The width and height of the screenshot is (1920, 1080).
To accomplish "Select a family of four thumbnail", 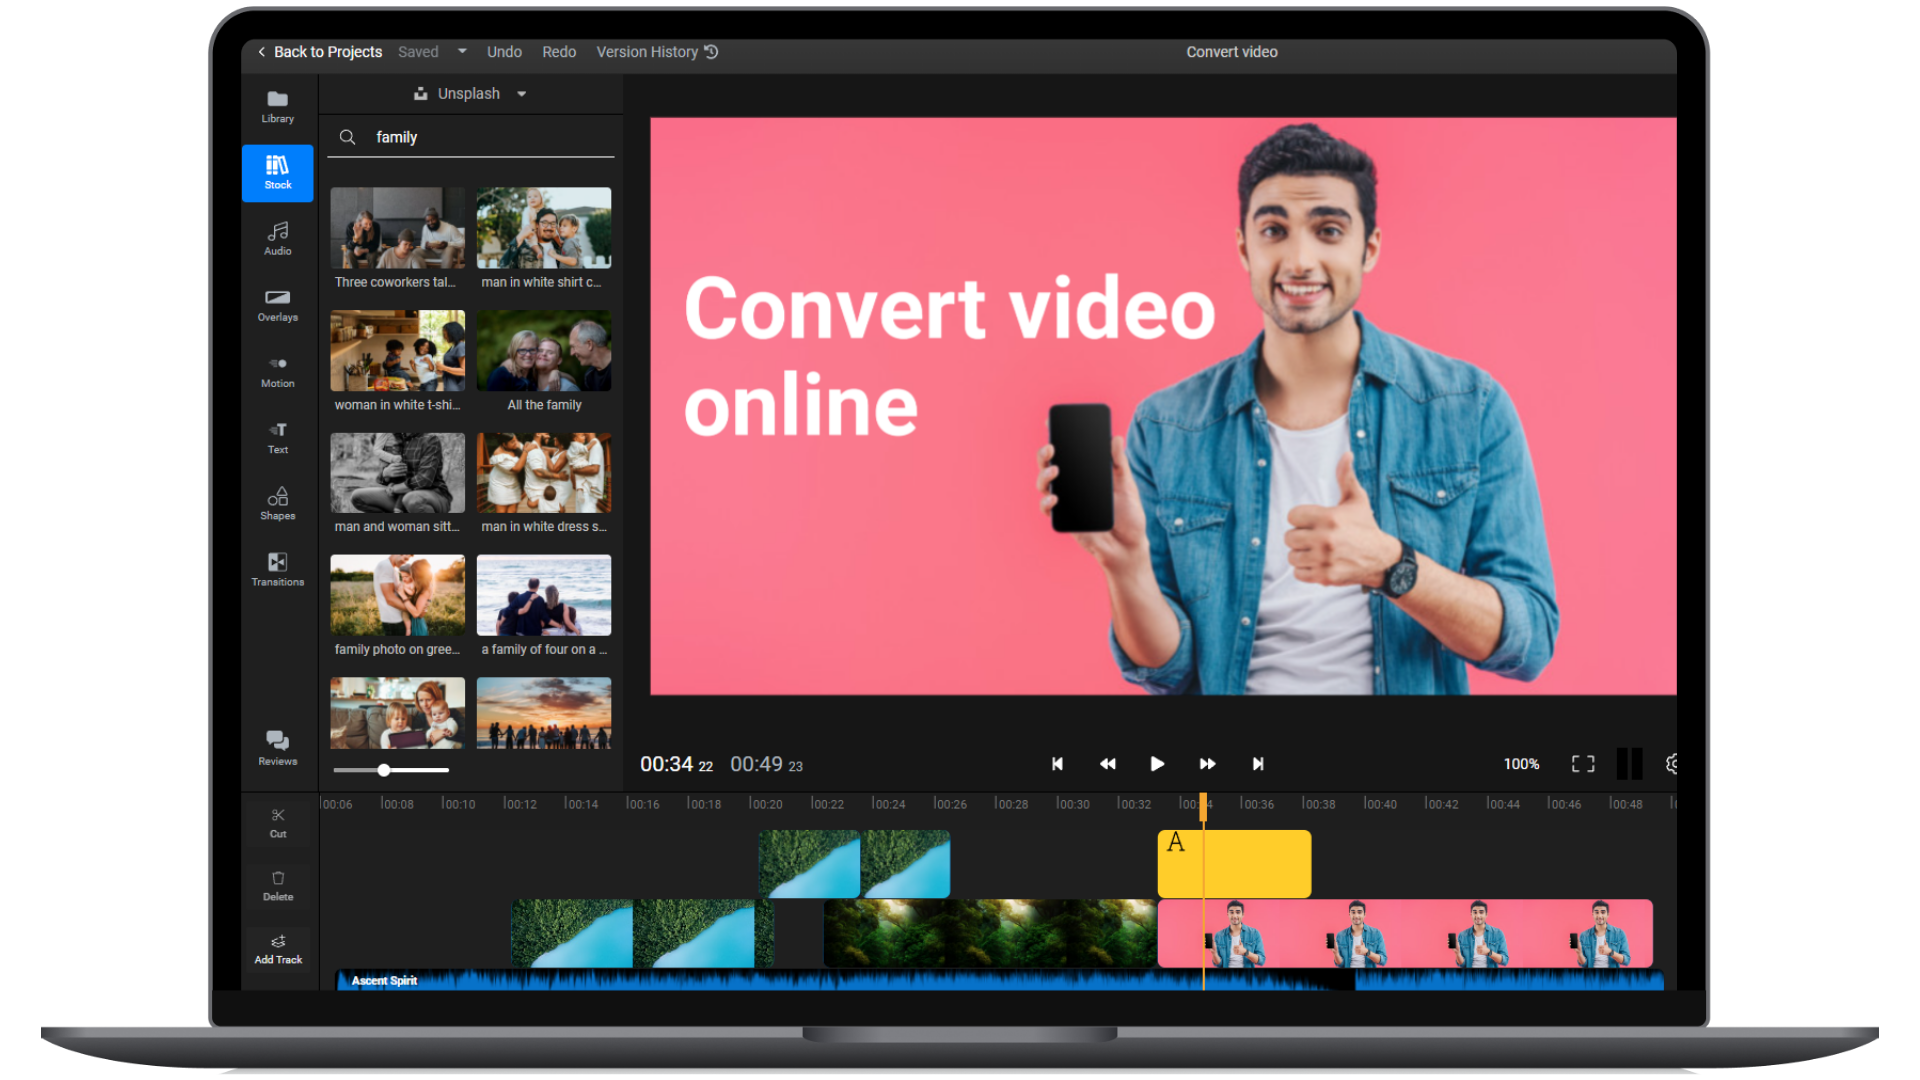I will (x=544, y=595).
